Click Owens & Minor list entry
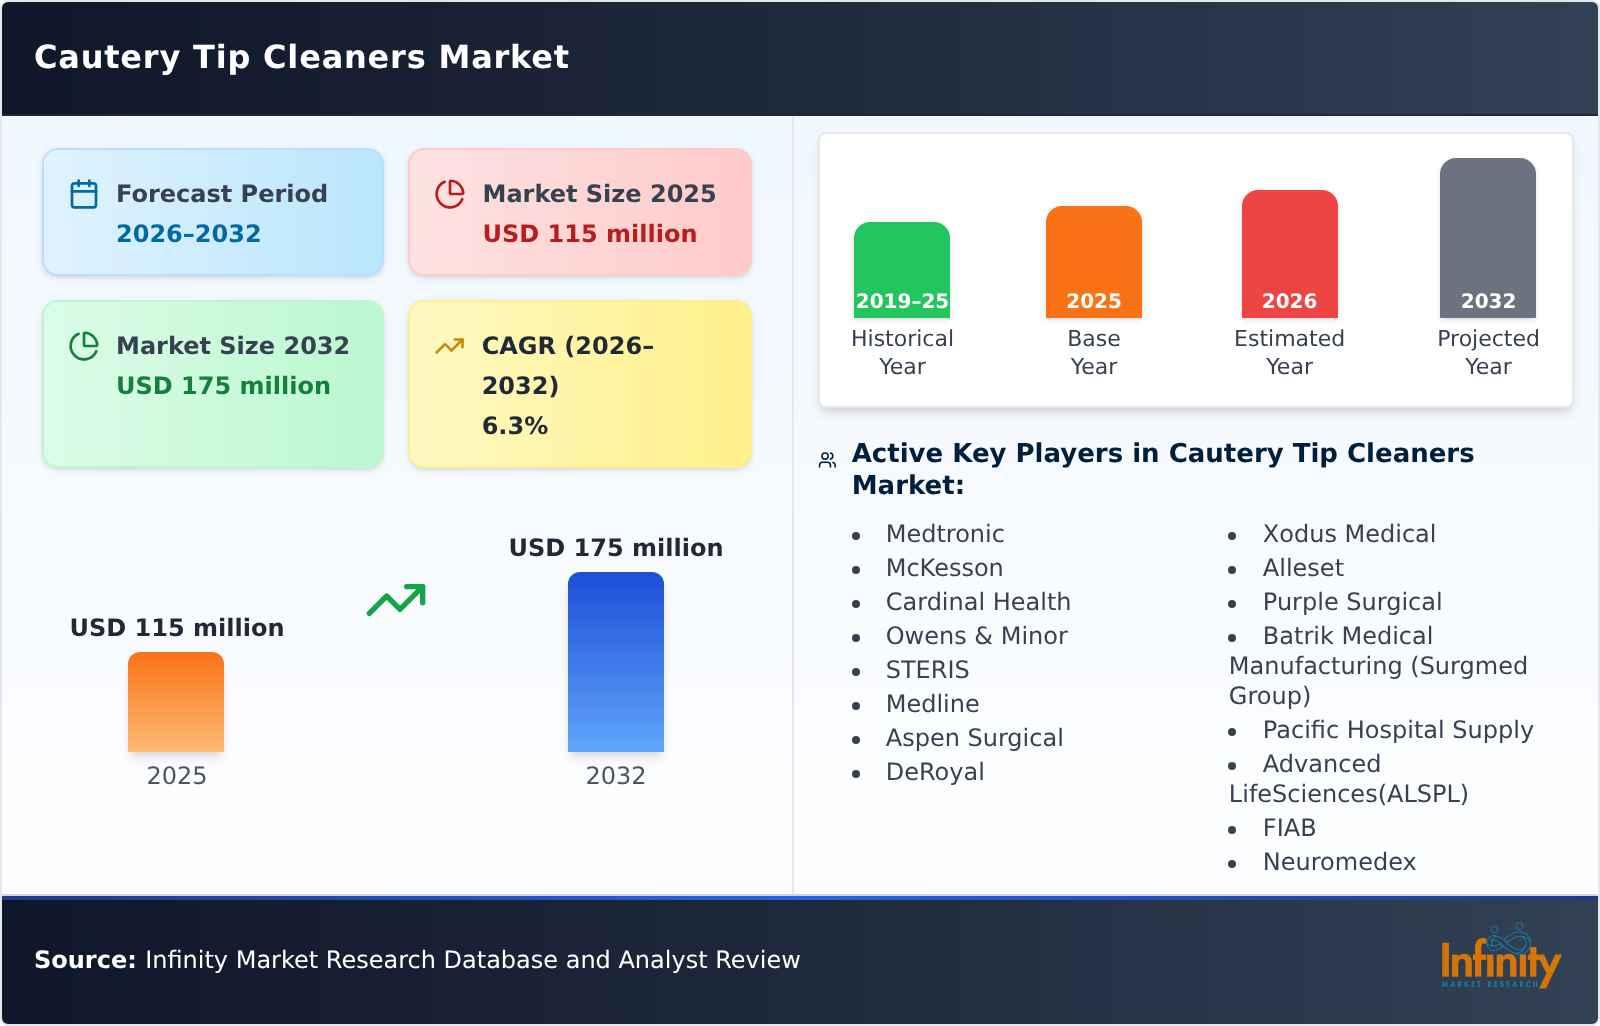 (x=977, y=636)
